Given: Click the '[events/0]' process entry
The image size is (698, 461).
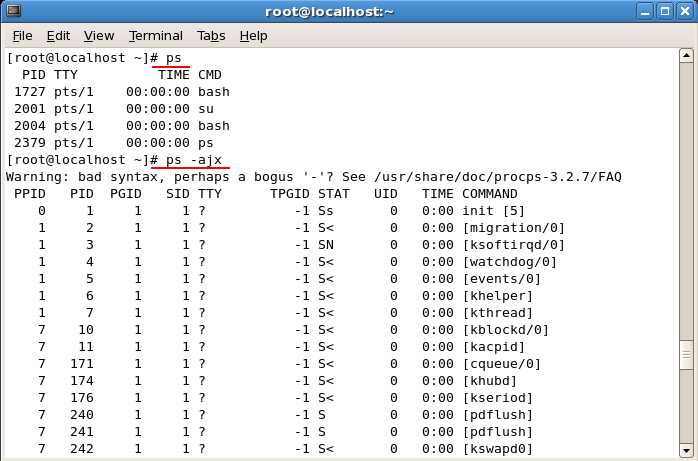Looking at the screenshot, I should (x=502, y=279).
